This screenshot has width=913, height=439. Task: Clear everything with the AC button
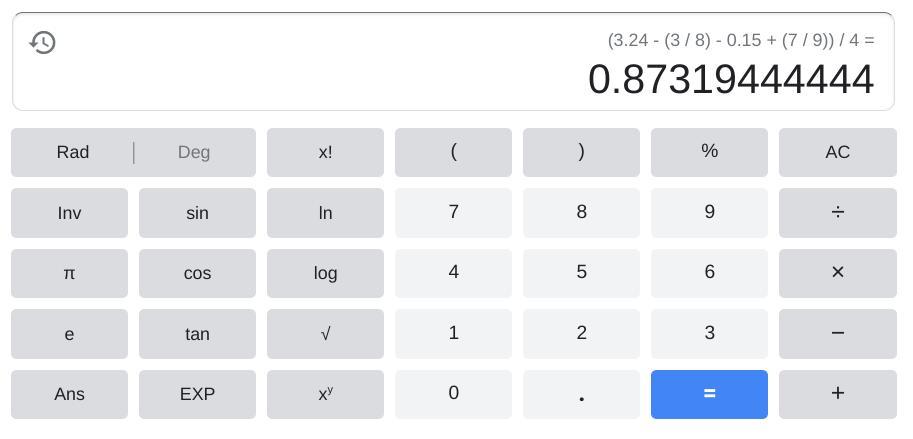coord(837,153)
